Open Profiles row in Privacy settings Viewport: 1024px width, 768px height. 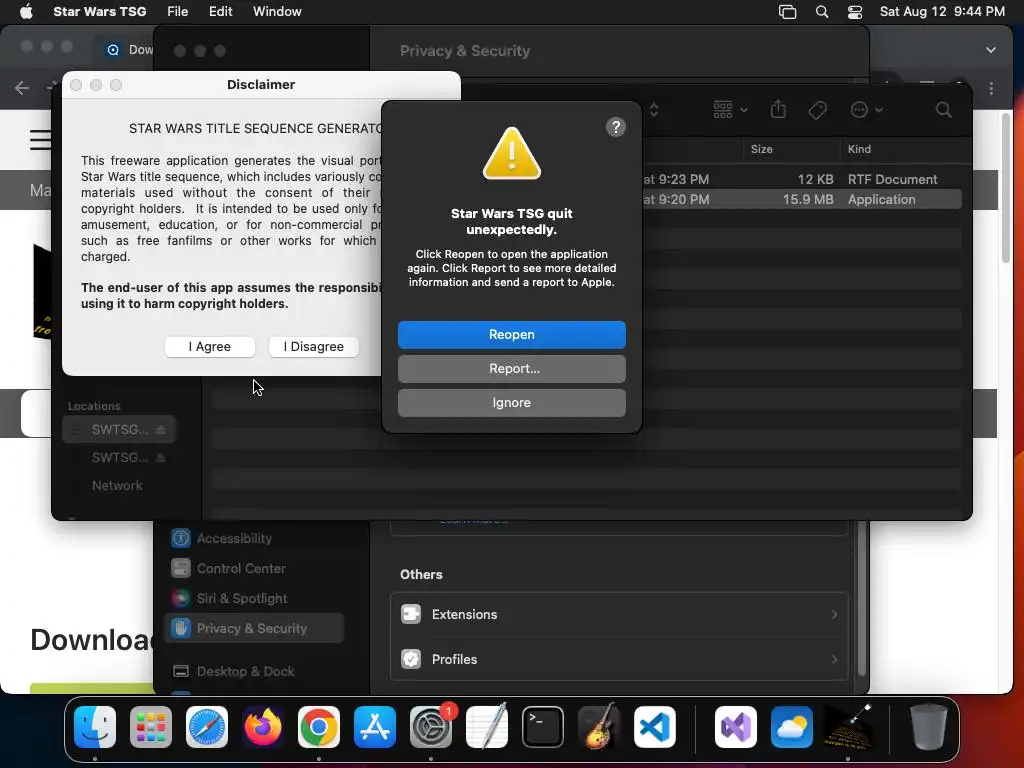618,659
